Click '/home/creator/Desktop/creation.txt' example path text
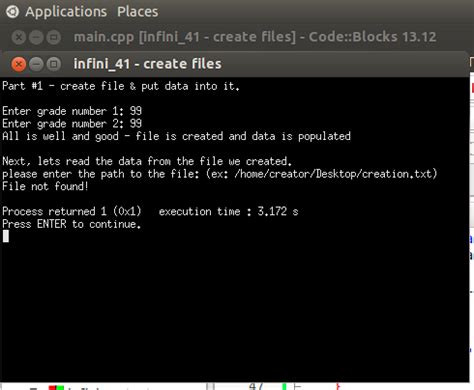 point(333,174)
